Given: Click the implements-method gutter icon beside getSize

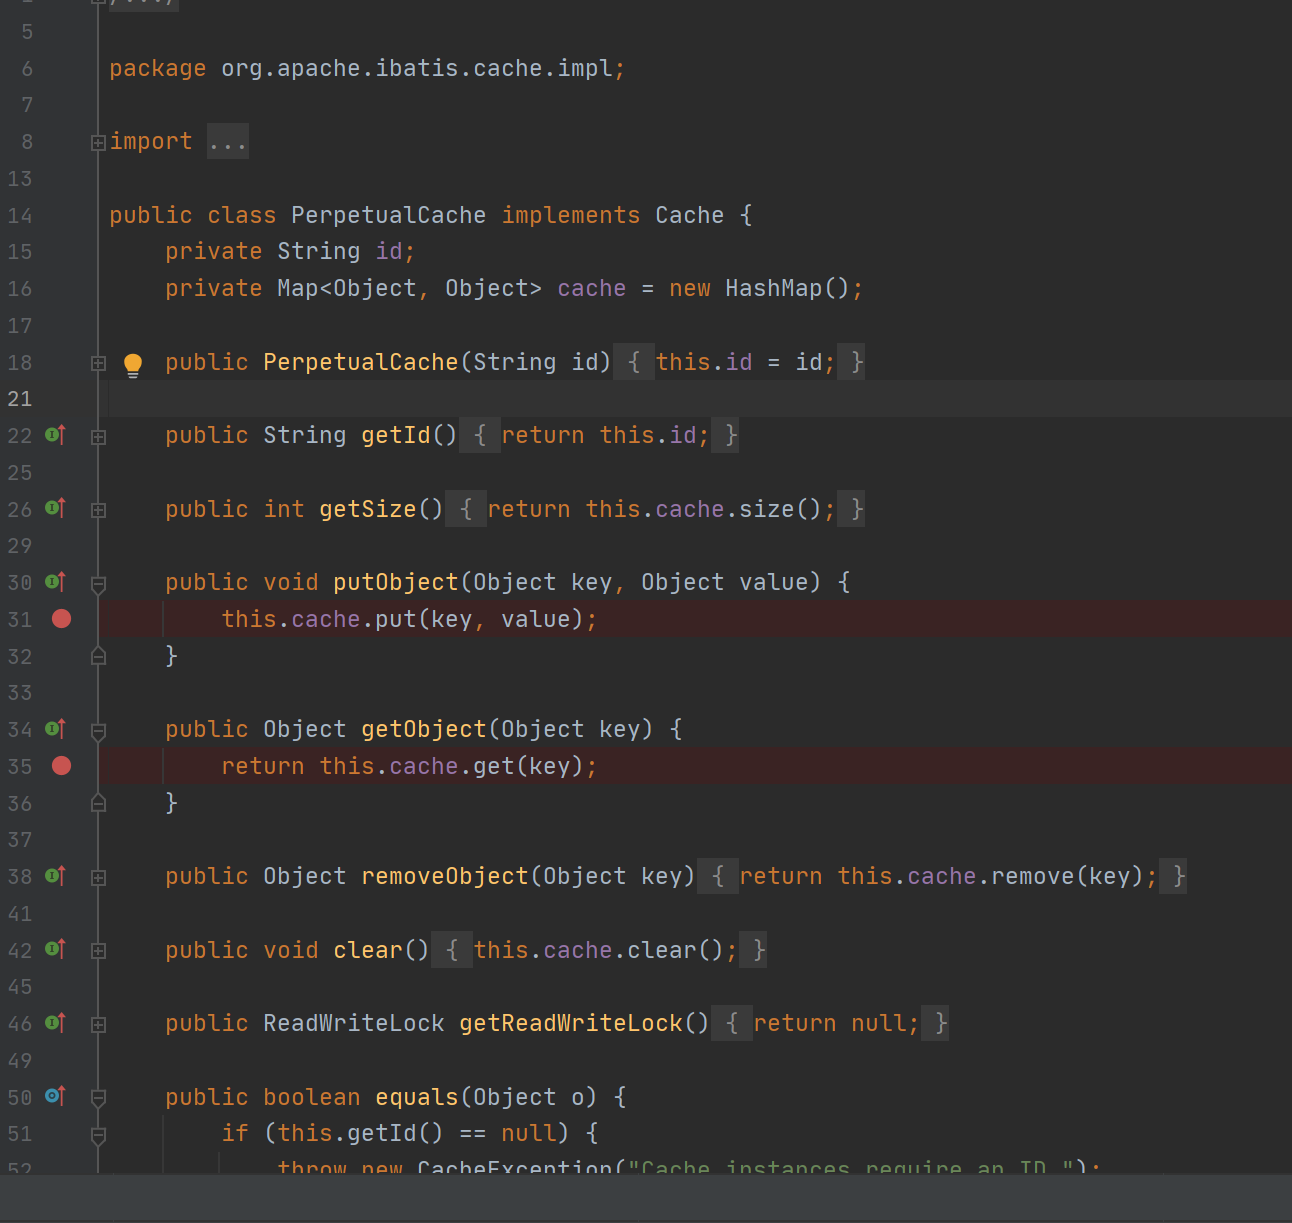Looking at the screenshot, I should coord(56,508).
